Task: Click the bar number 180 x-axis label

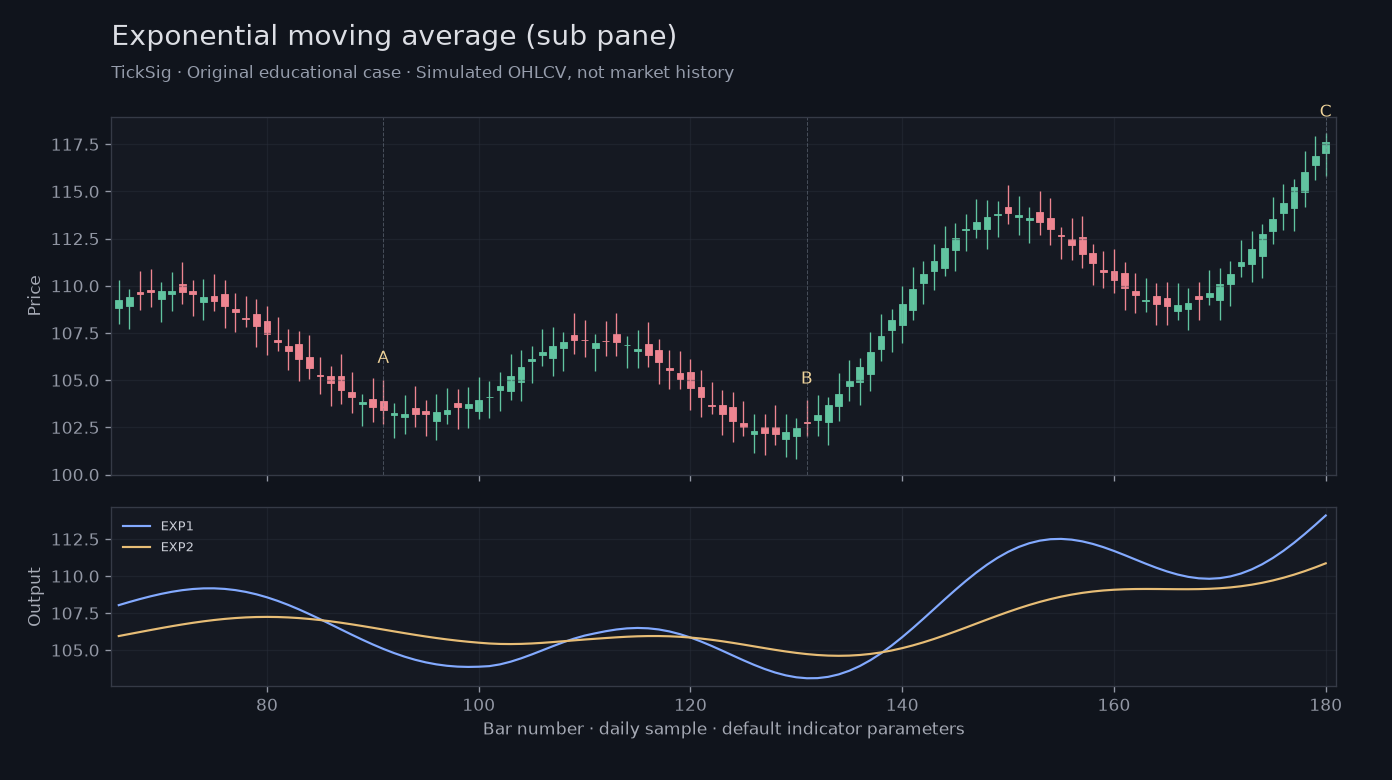Action: coord(1326,704)
